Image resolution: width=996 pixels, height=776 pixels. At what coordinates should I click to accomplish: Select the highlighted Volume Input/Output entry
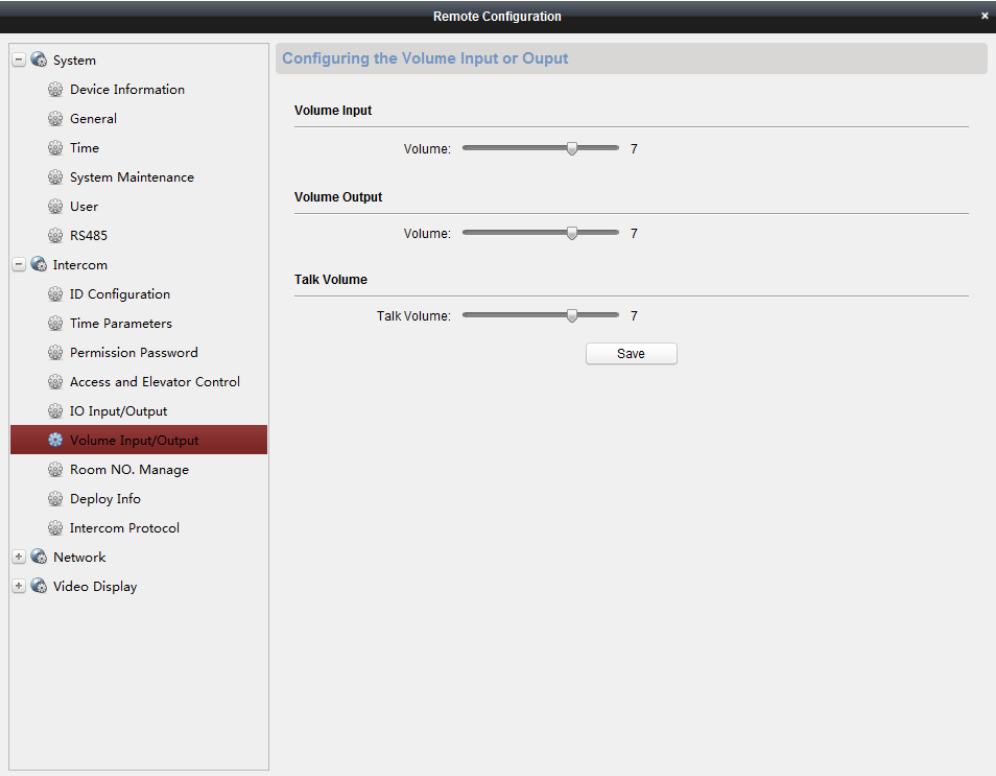pyautogui.click(x=138, y=439)
